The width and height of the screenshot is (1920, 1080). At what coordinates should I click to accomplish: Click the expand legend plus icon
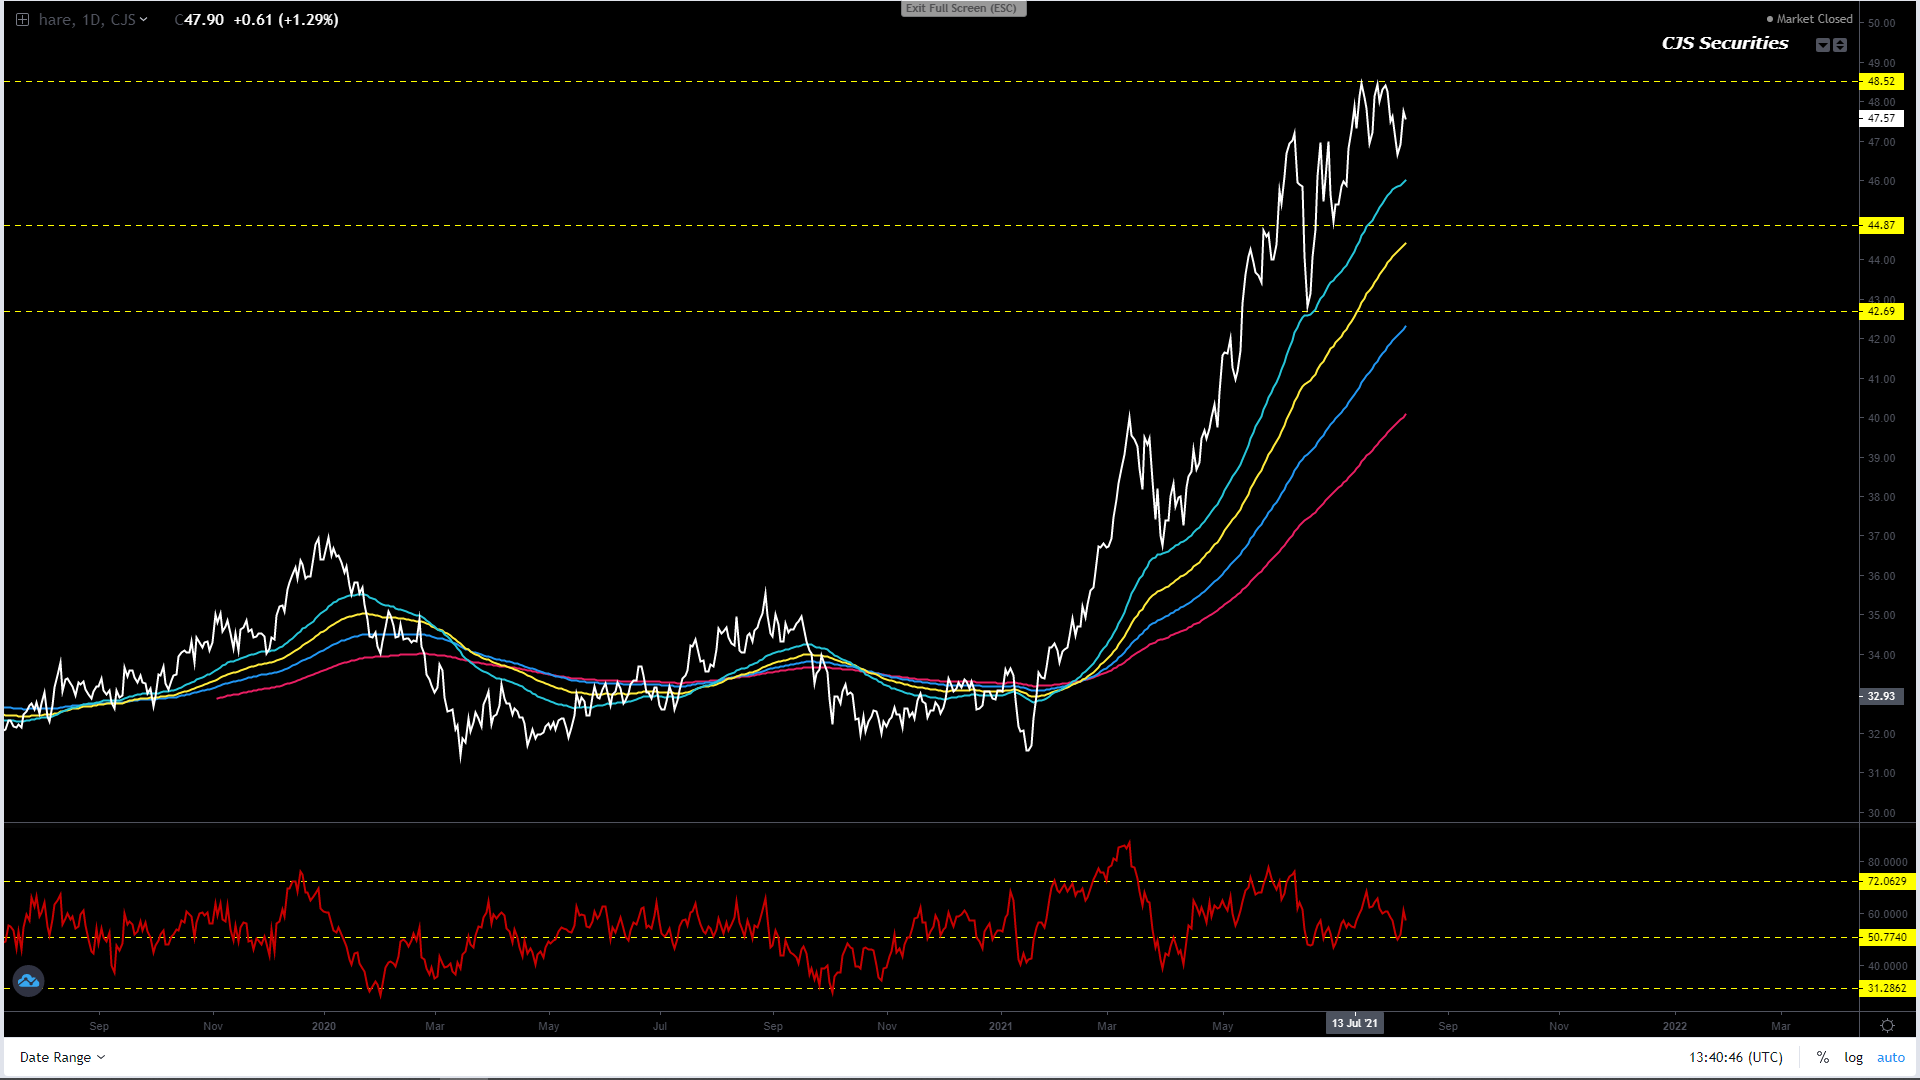pyautogui.click(x=22, y=19)
